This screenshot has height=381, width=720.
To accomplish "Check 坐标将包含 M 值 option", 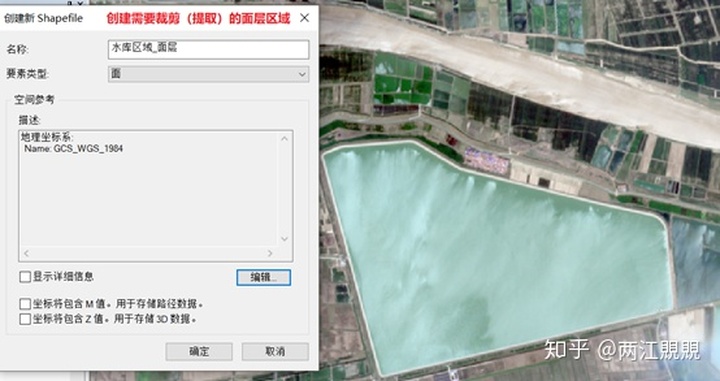I will (x=25, y=304).
